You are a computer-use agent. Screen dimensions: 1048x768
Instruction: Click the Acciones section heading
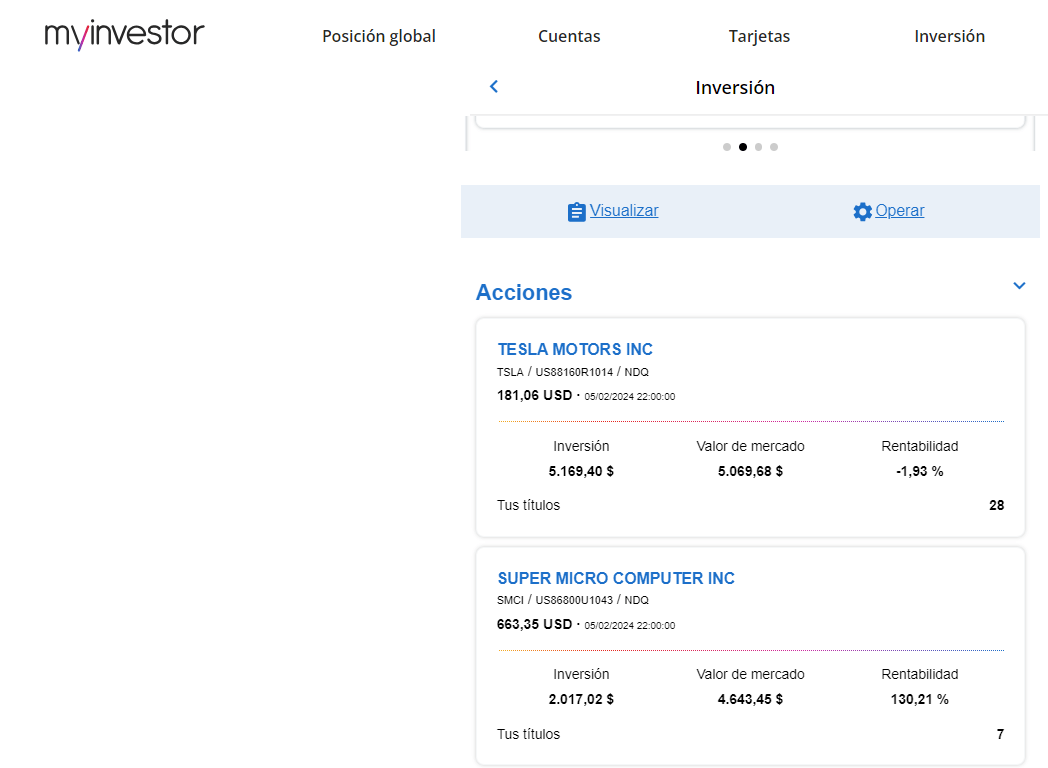(523, 292)
